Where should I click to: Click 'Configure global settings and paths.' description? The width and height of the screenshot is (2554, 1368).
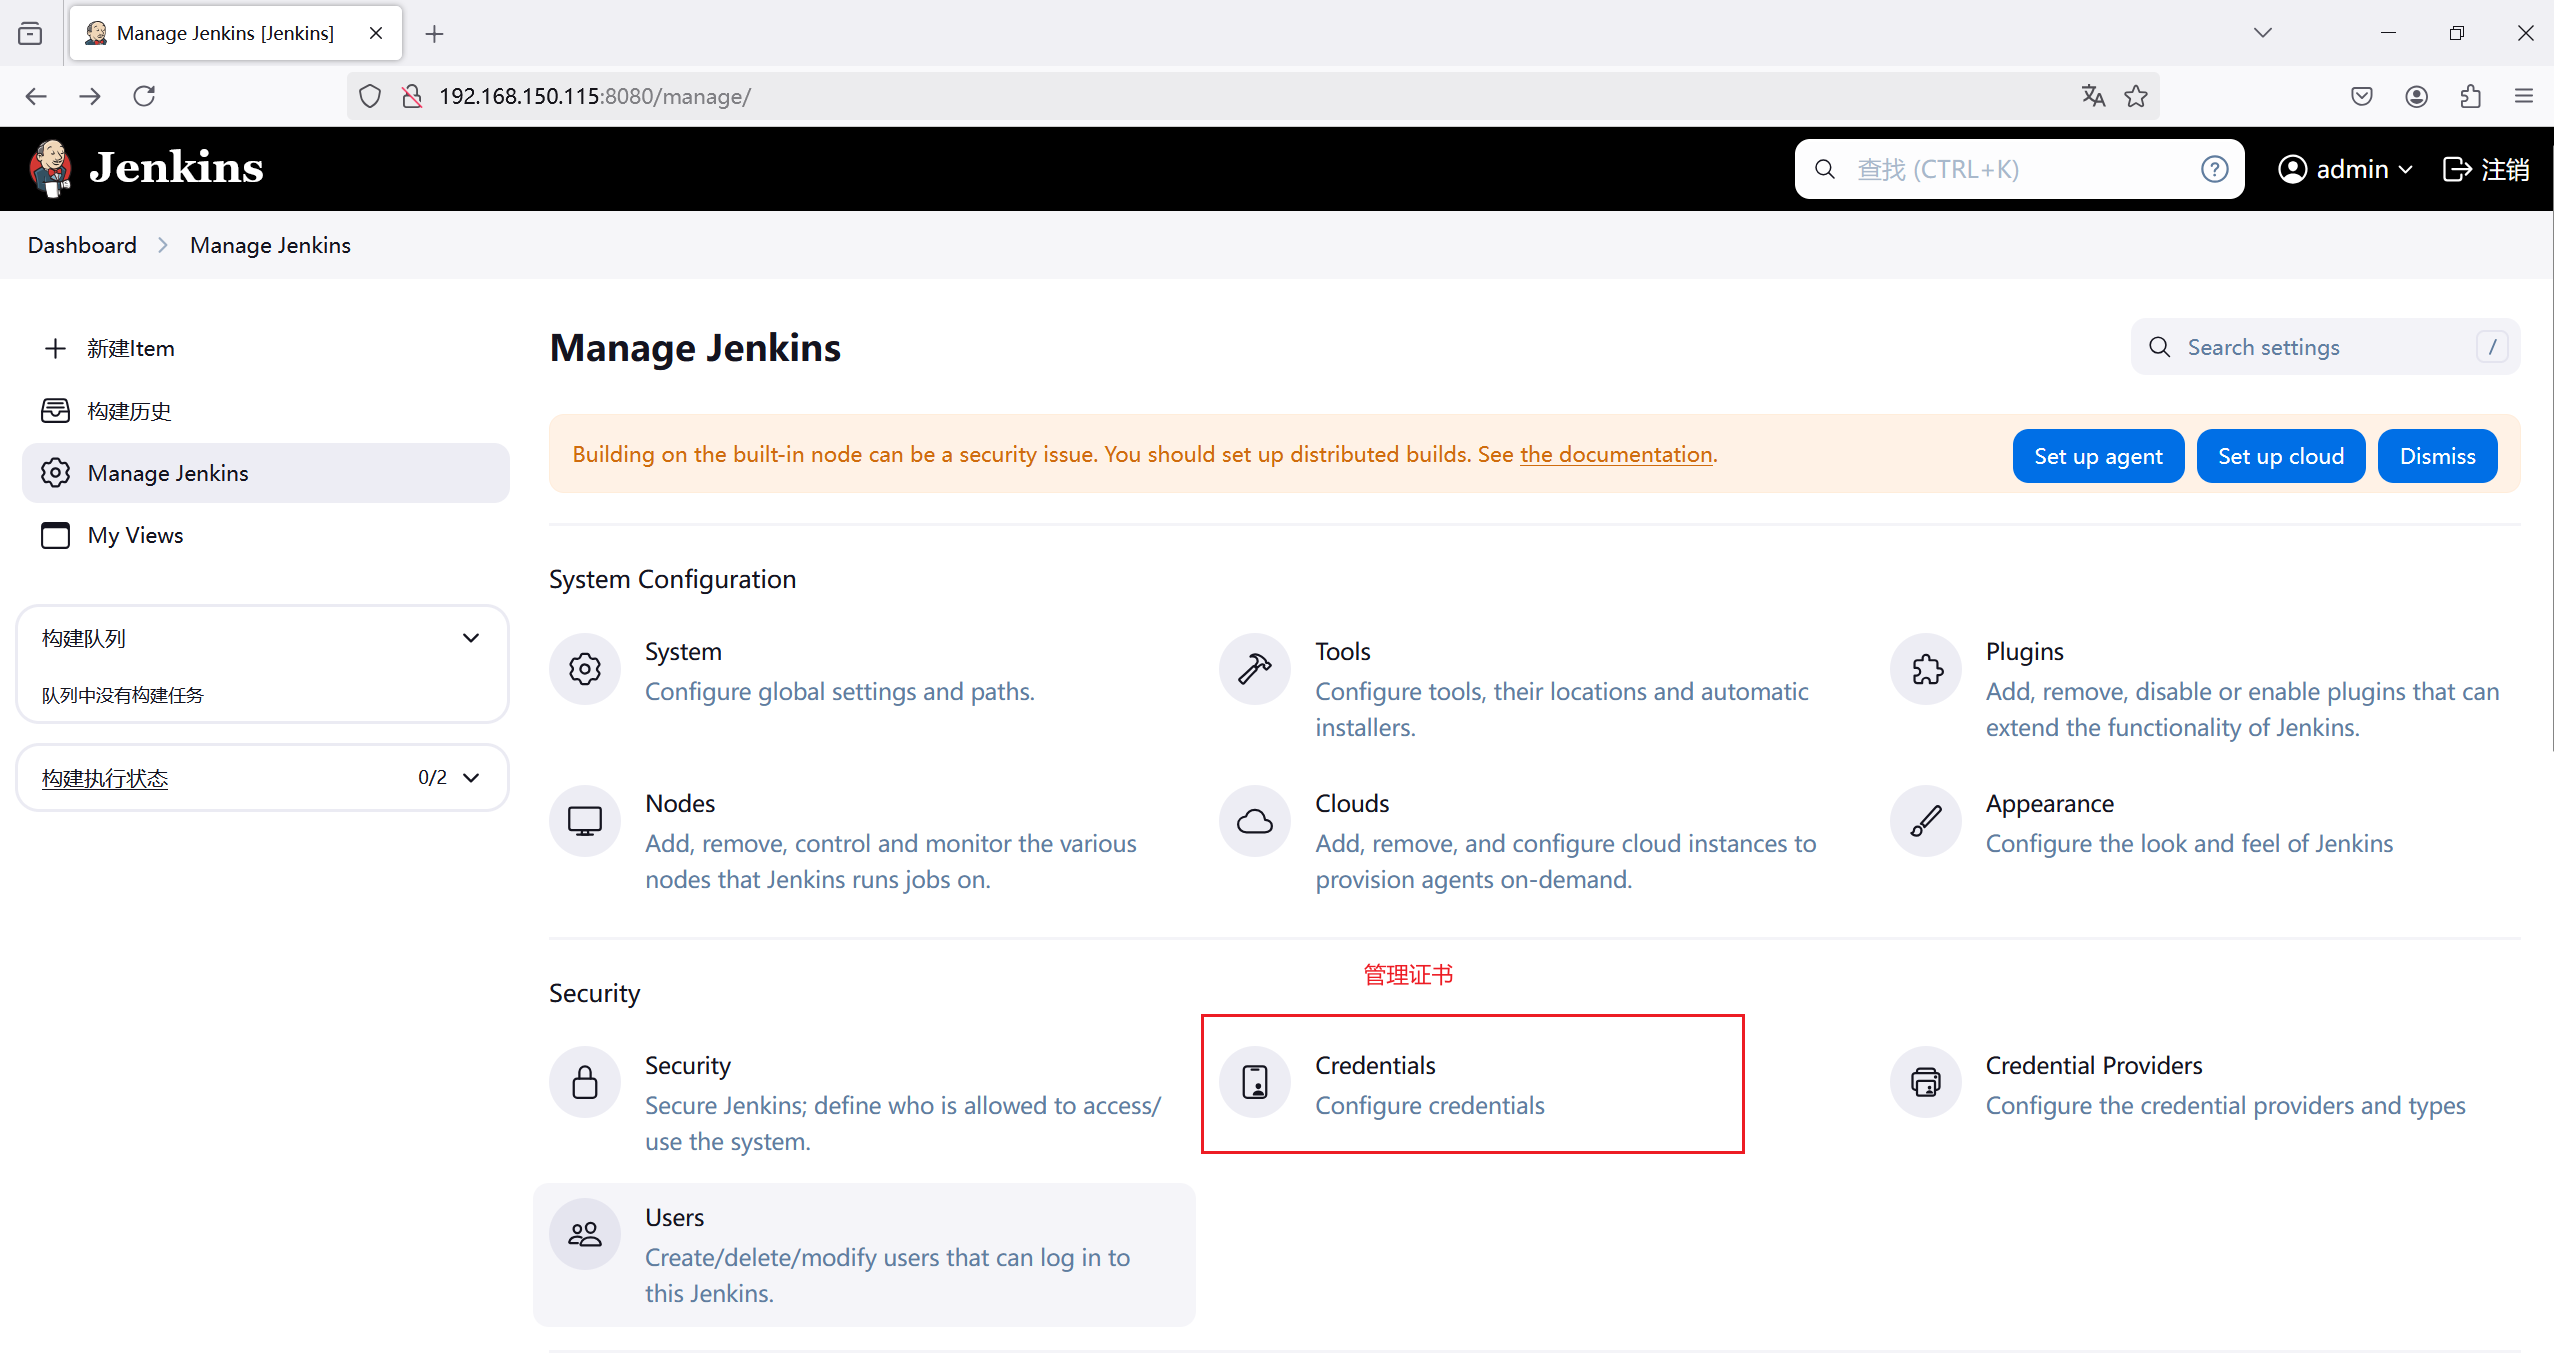(x=839, y=691)
